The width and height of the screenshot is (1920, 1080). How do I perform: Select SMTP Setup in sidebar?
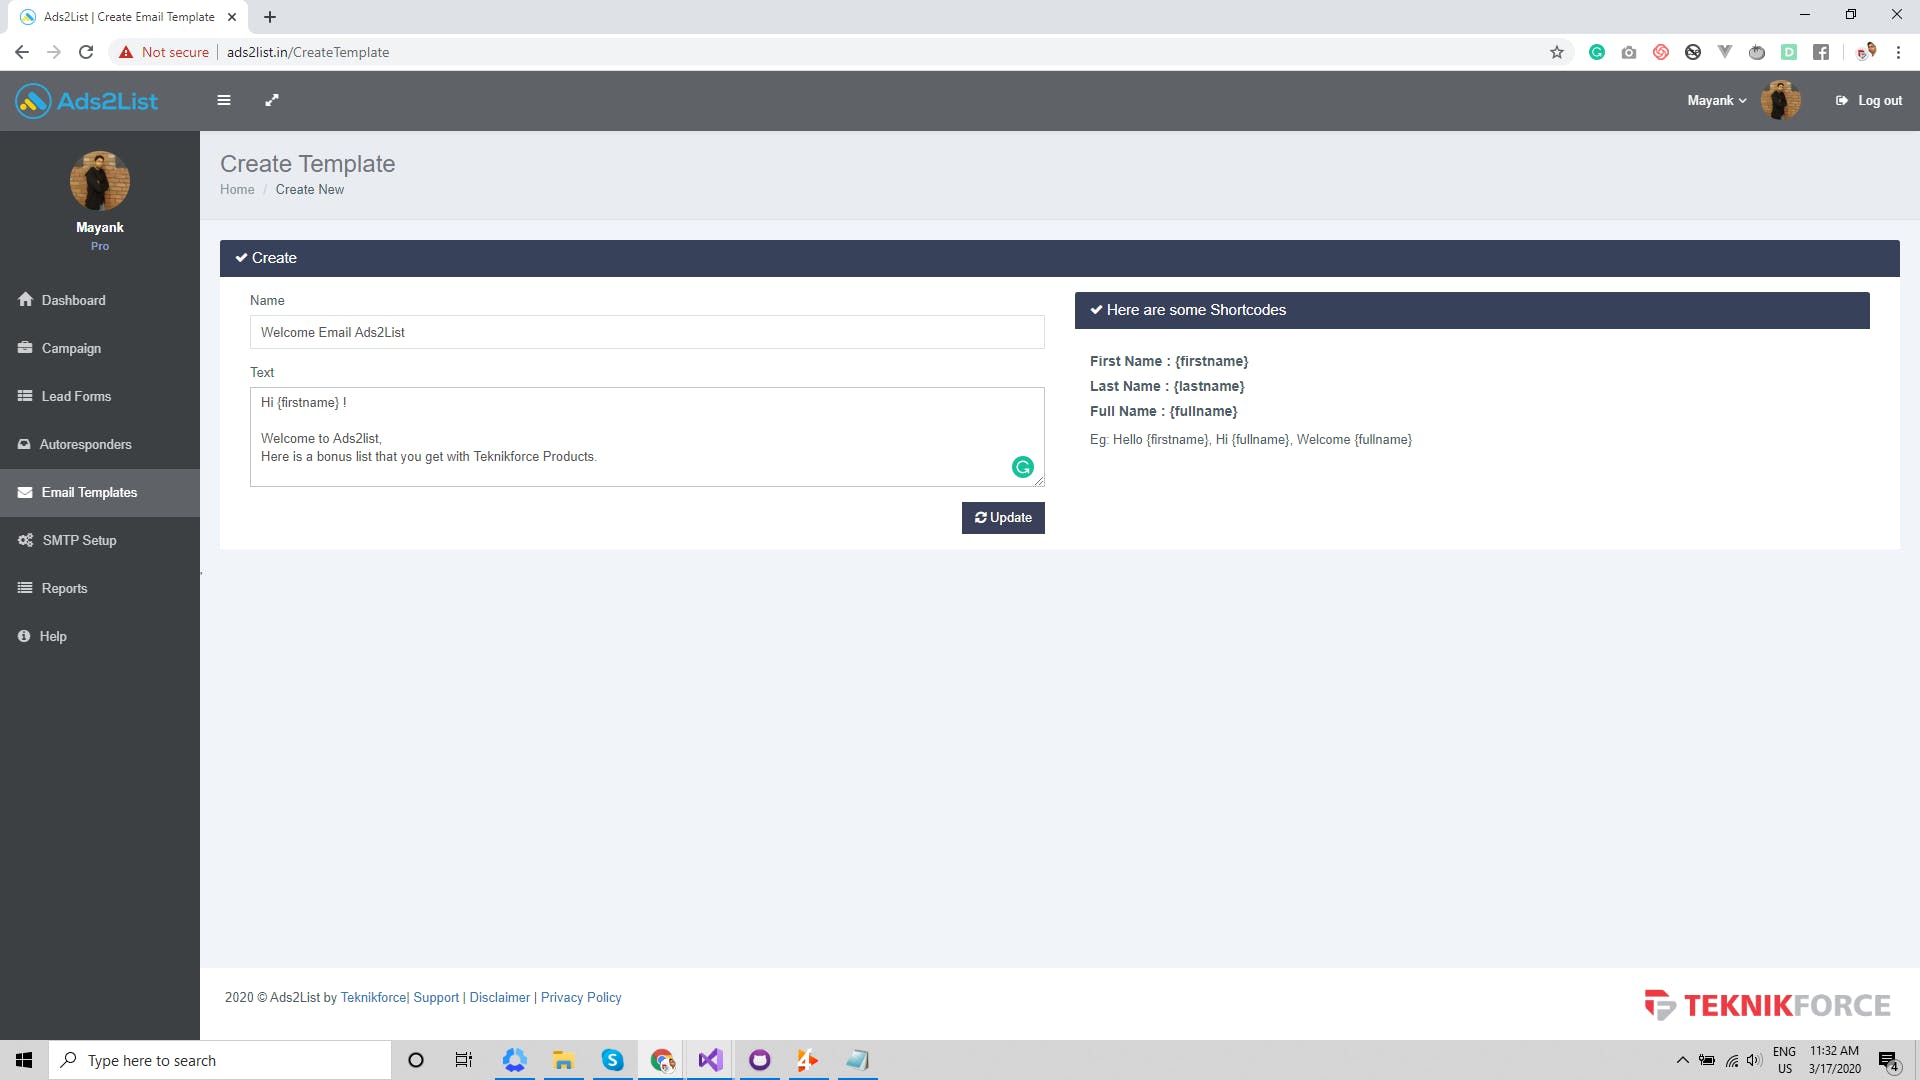click(79, 540)
